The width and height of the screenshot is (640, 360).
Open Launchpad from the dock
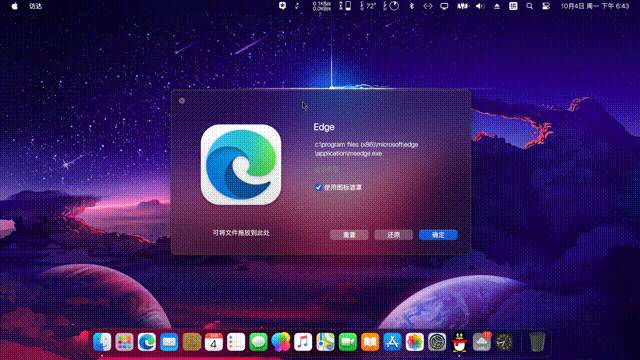click(x=124, y=342)
